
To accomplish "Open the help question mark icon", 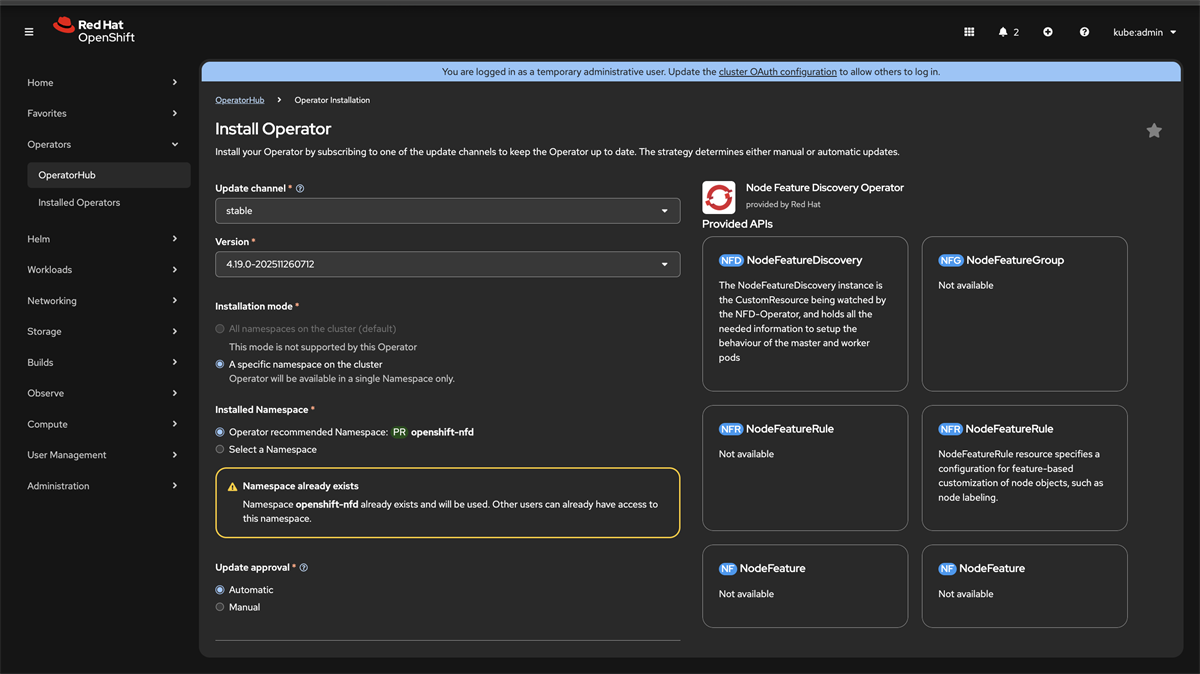I will pos(1084,32).
